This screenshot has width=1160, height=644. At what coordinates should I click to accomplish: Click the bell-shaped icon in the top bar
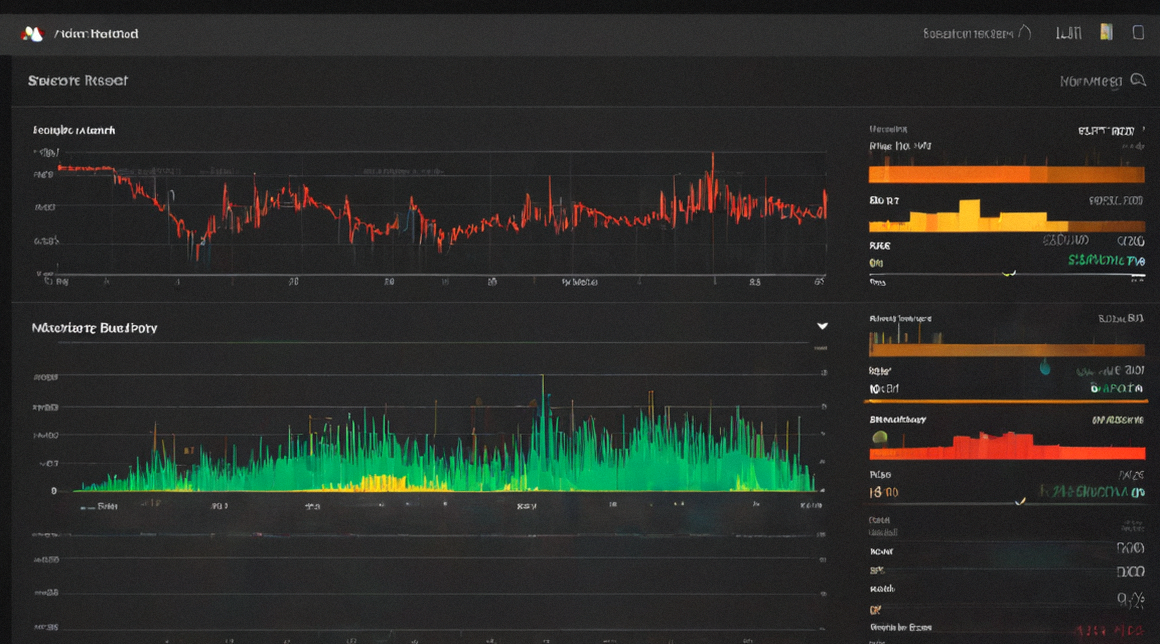1025,33
